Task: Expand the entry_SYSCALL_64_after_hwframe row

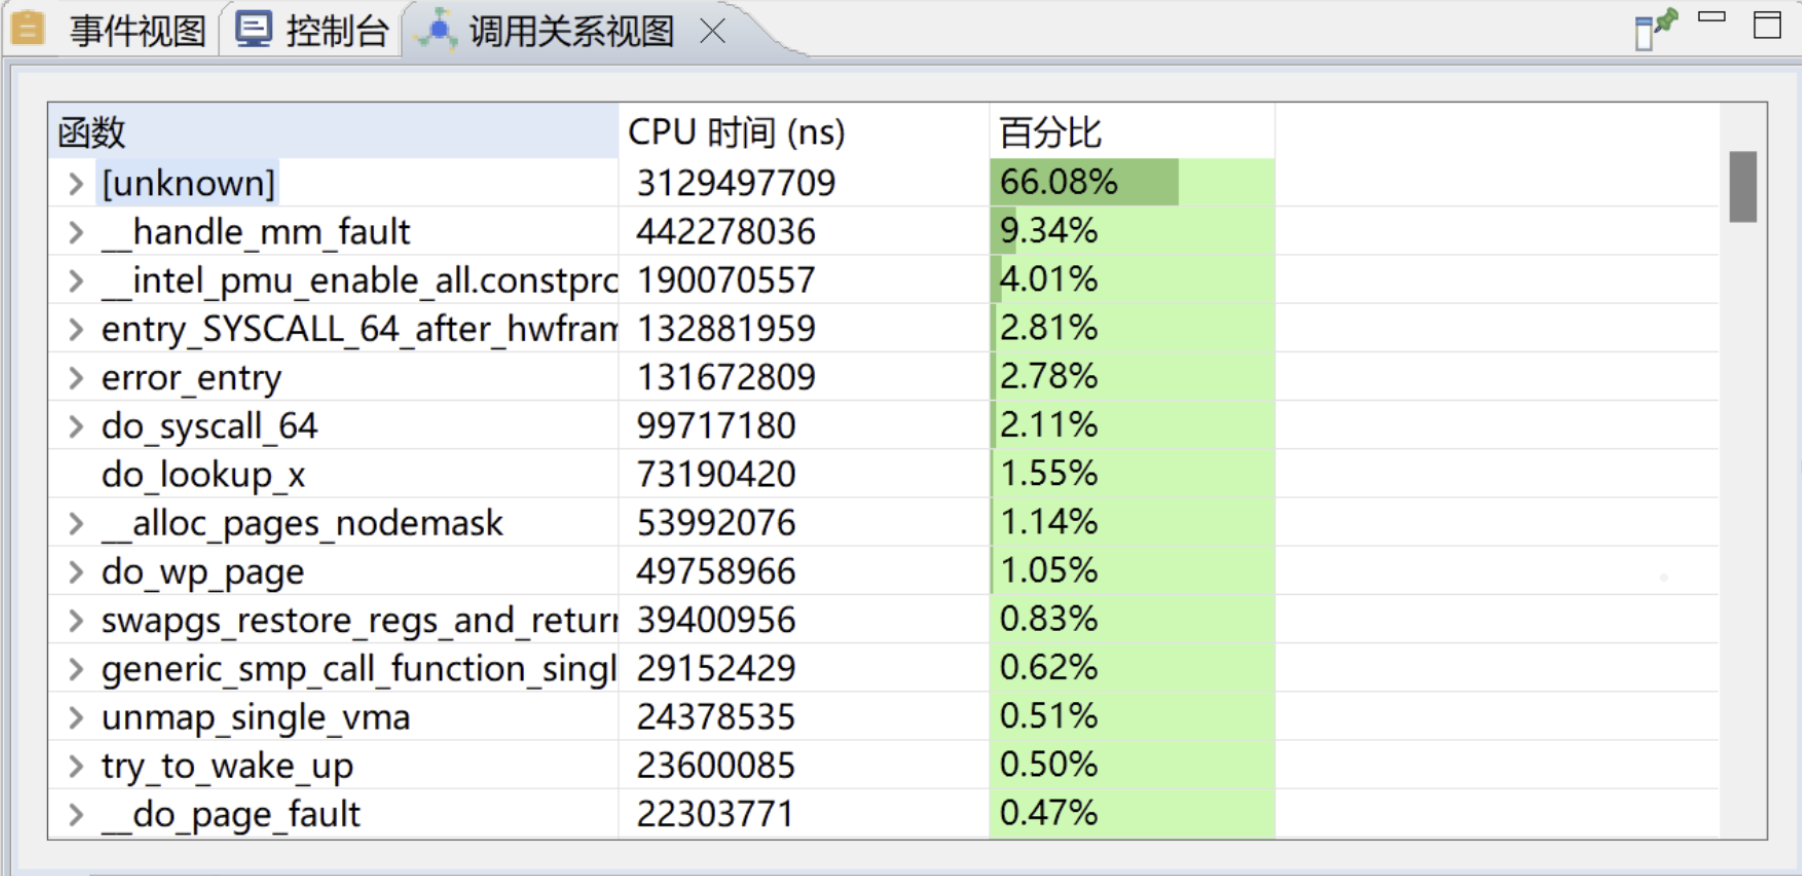Action: pyautogui.click(x=75, y=329)
